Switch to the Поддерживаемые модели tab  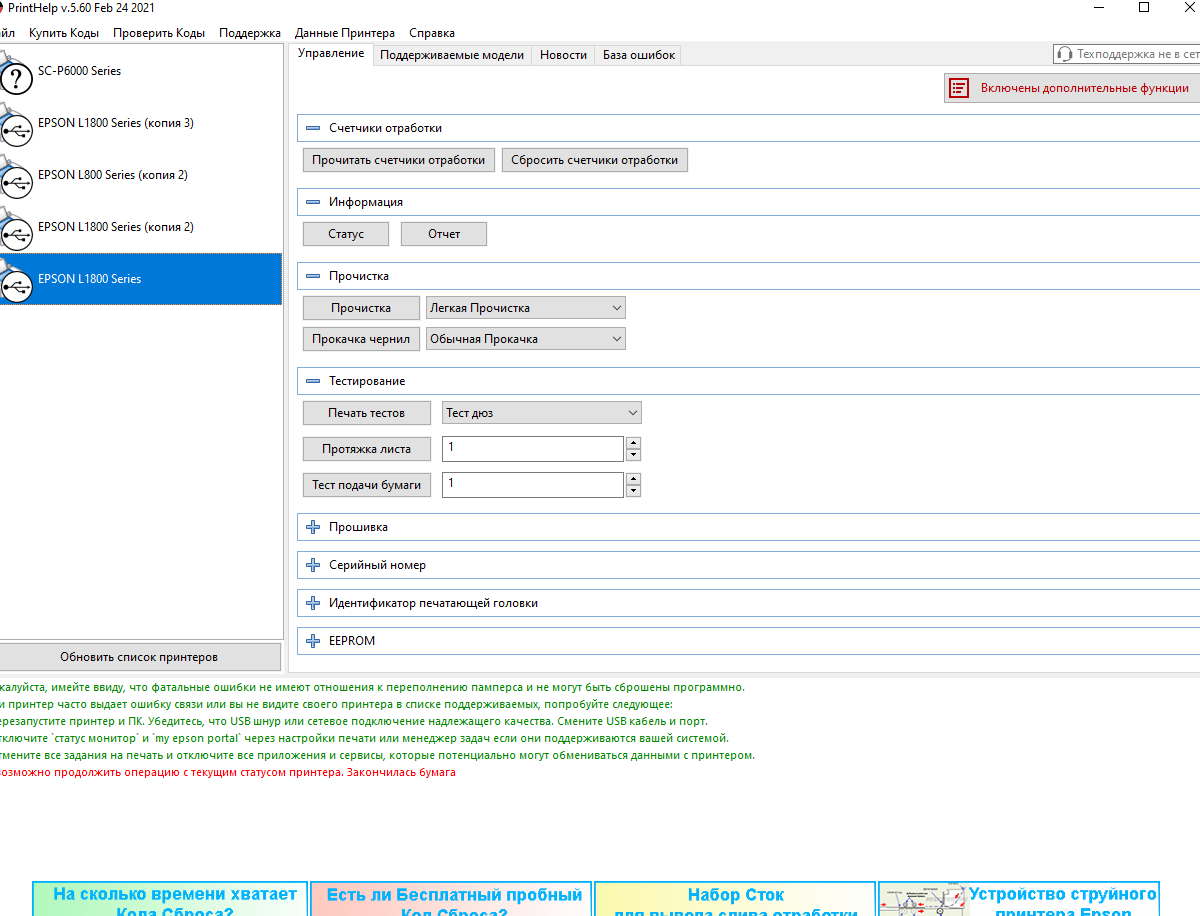tap(452, 55)
